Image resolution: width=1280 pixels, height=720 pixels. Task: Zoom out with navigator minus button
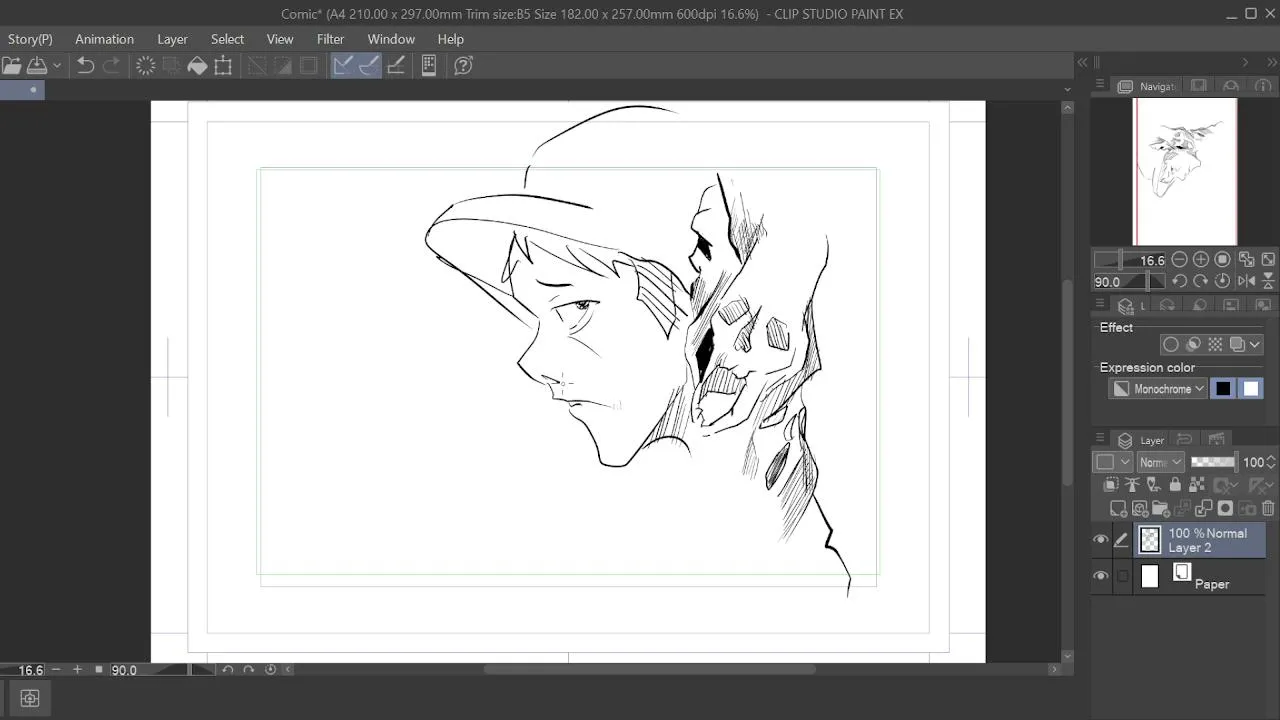[1179, 260]
